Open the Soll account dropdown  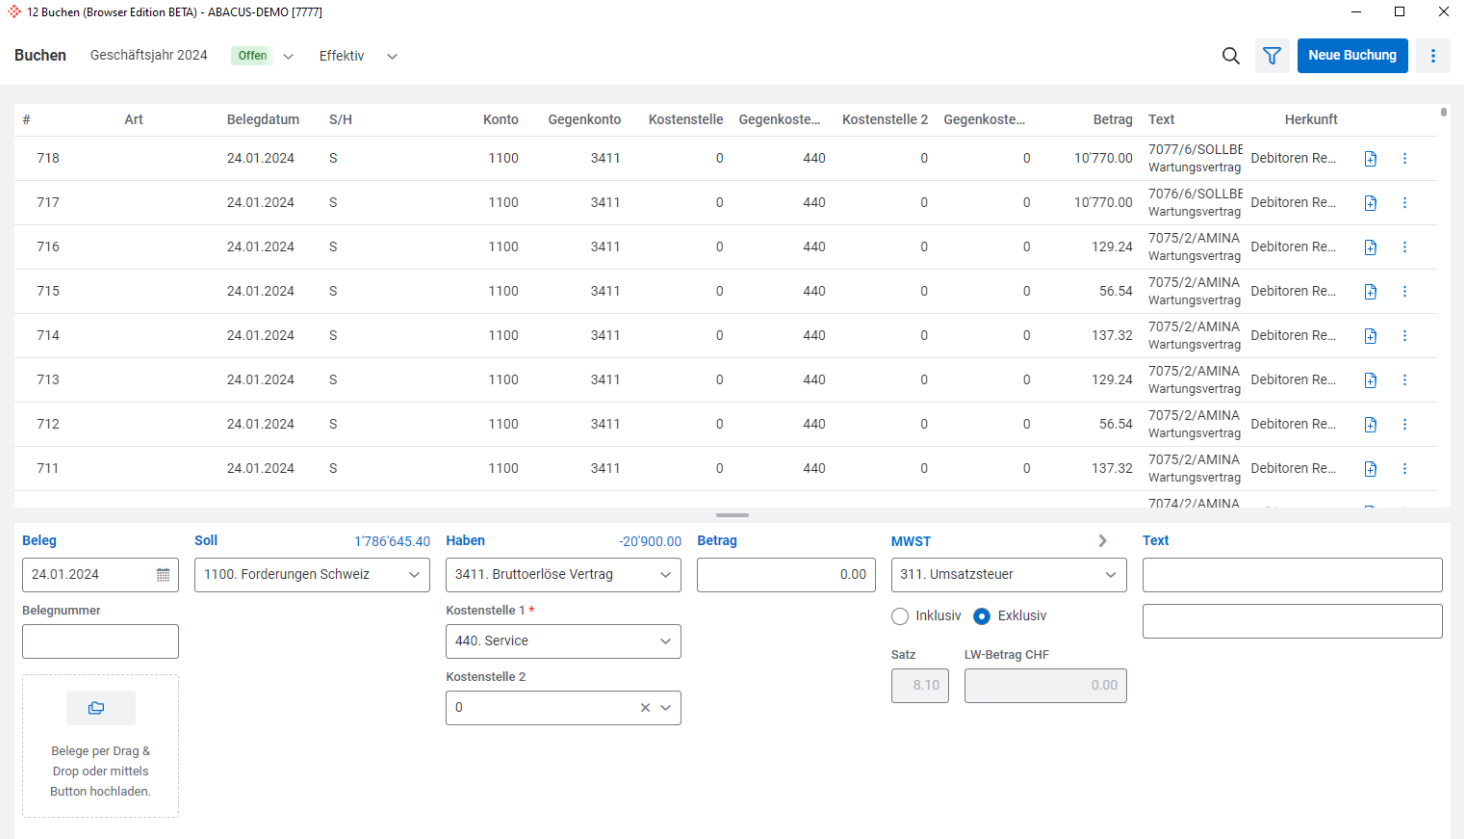[x=413, y=575]
